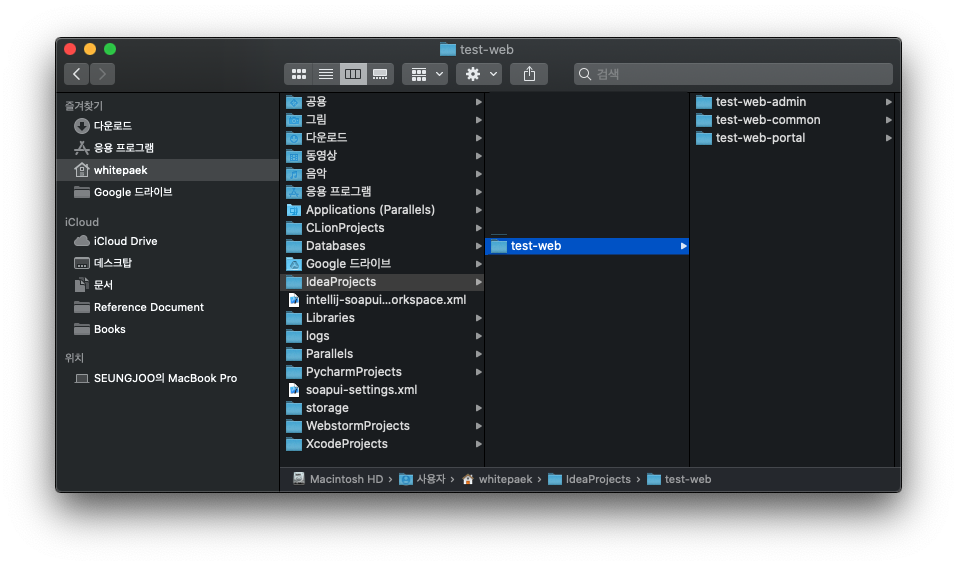Open 다운로드 in the sidebar
Image resolution: width=957 pixels, height=566 pixels.
167,126
